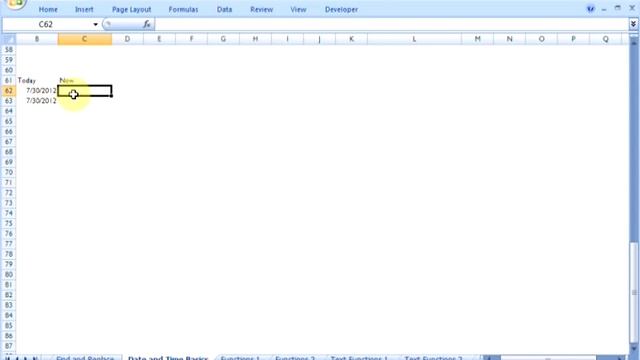Viewport: 640px width, 360px height.
Task: Restore the workbook window
Action: pyautogui.click(x=618, y=9)
